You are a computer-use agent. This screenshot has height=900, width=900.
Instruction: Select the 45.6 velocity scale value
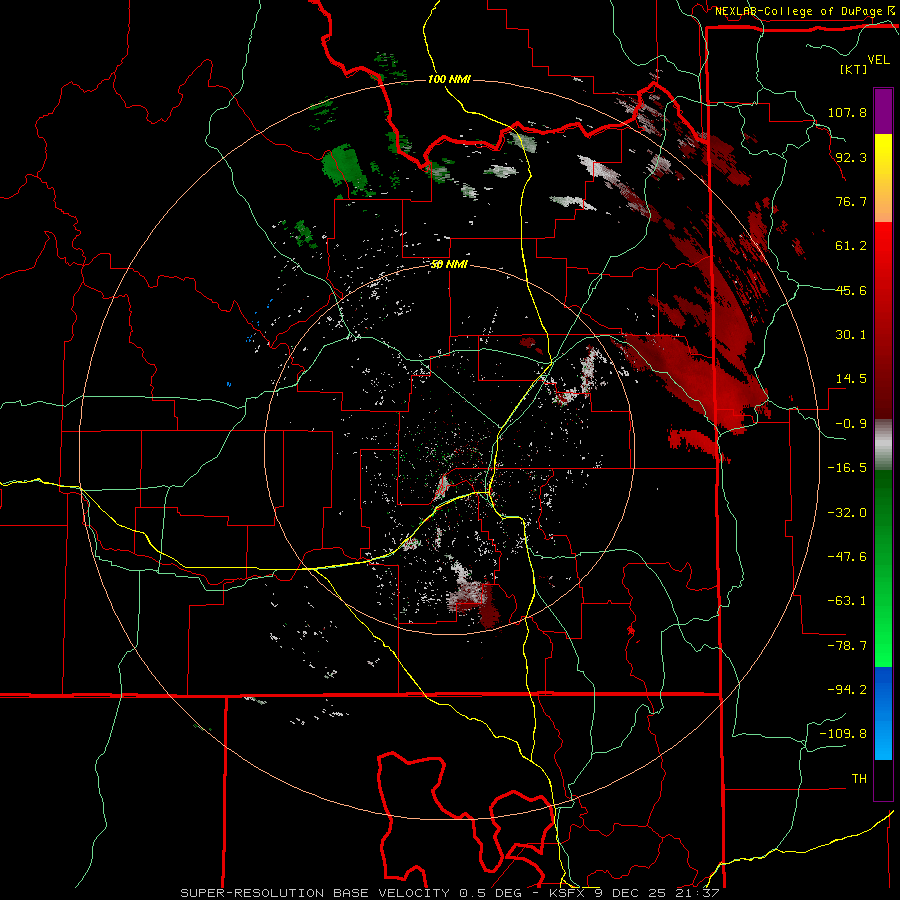pos(851,290)
